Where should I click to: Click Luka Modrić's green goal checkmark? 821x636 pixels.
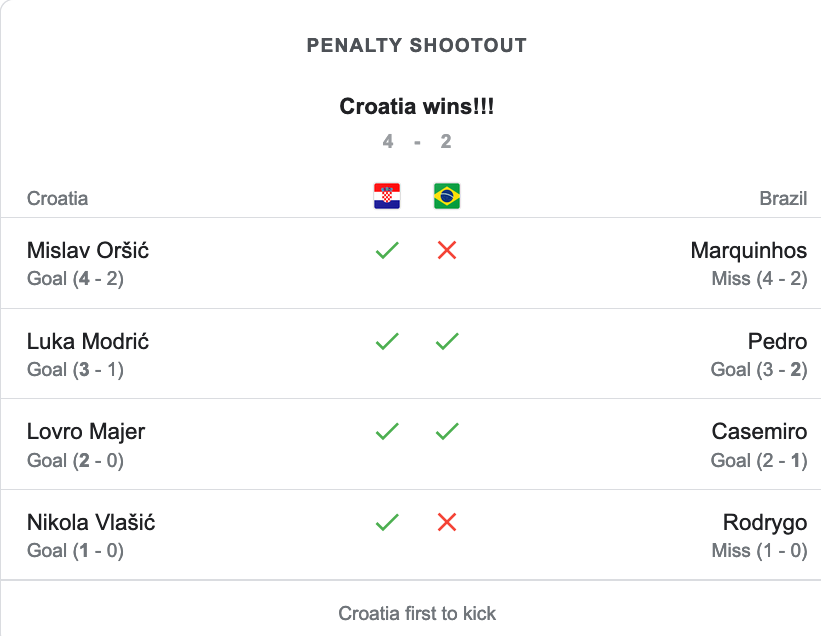pyautogui.click(x=387, y=341)
